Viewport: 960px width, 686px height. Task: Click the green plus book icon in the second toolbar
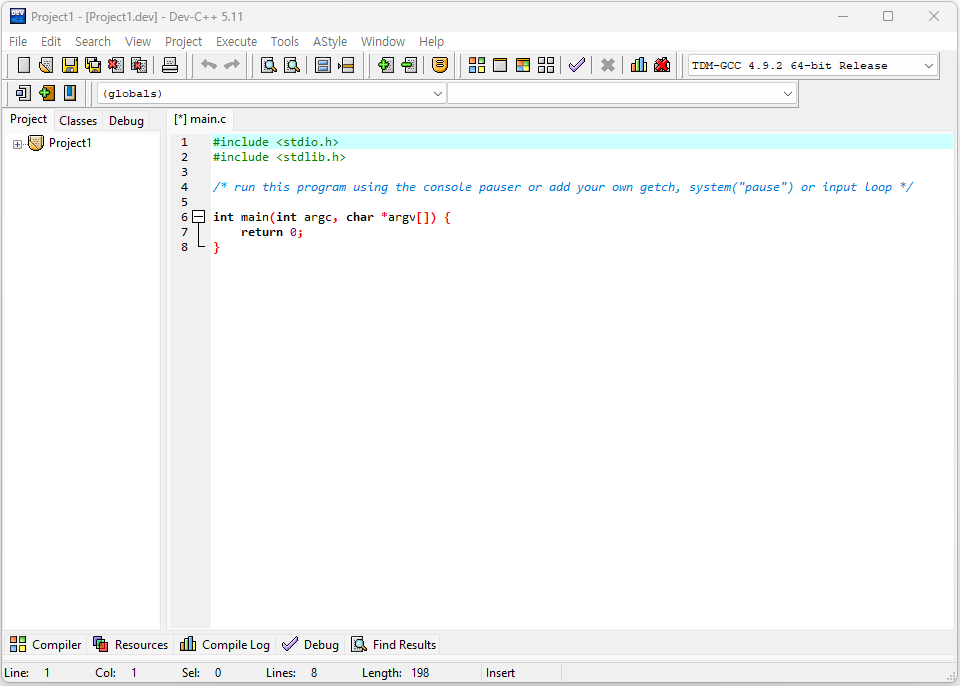tap(47, 93)
